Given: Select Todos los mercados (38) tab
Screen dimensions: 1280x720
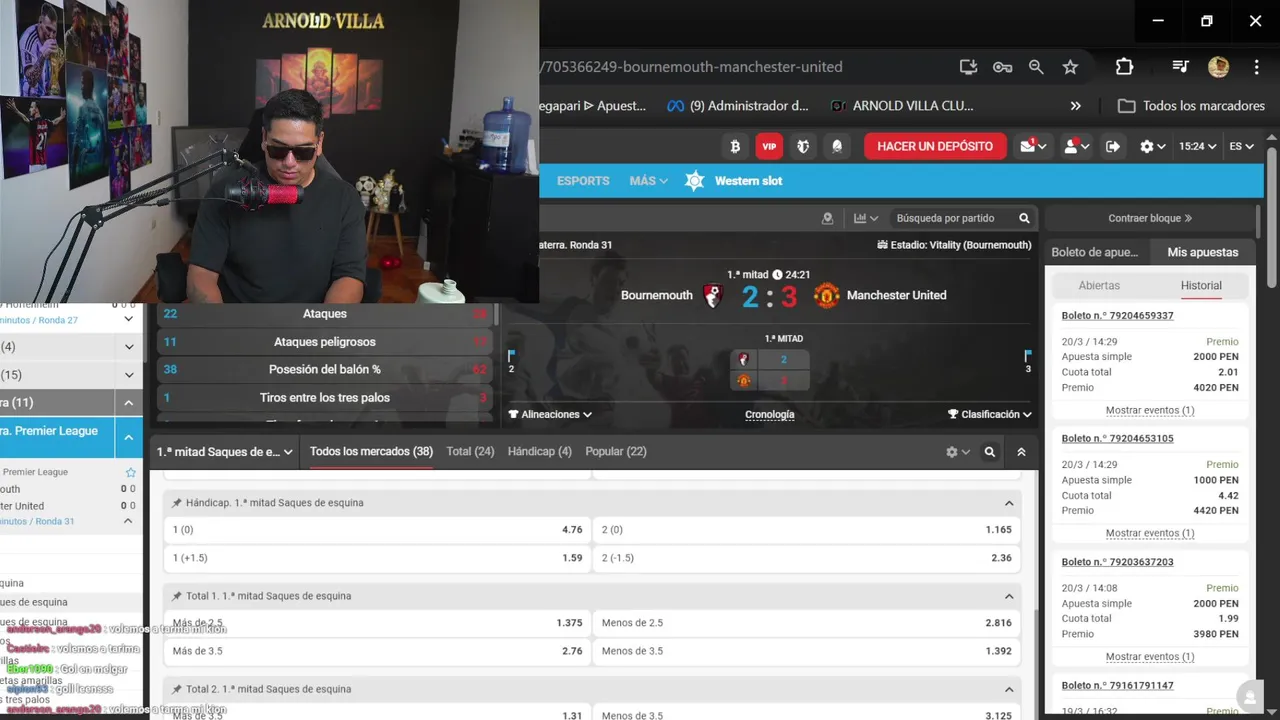Looking at the screenshot, I should [x=371, y=452].
